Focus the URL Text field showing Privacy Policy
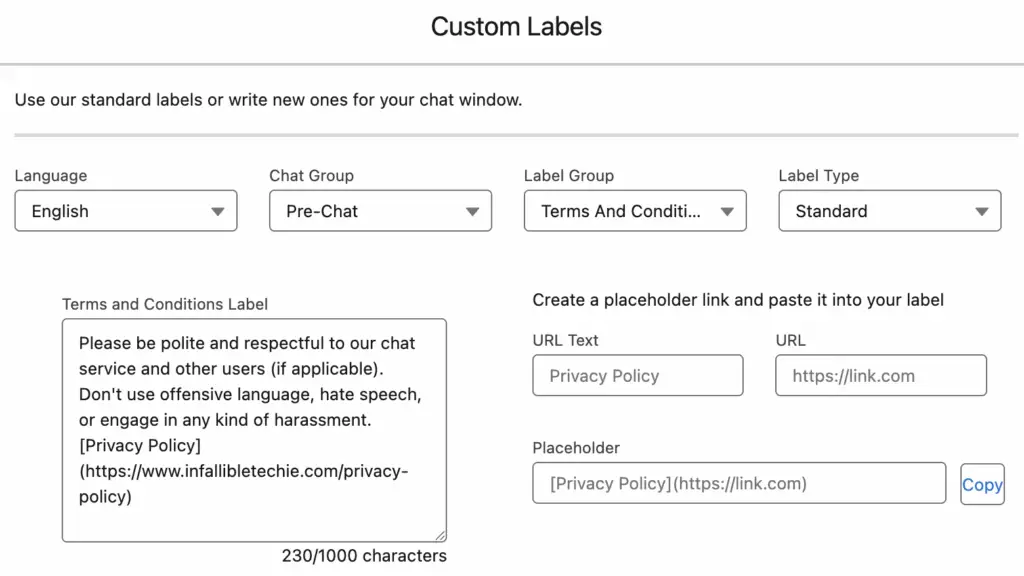This screenshot has width=1024, height=576. 638,376
